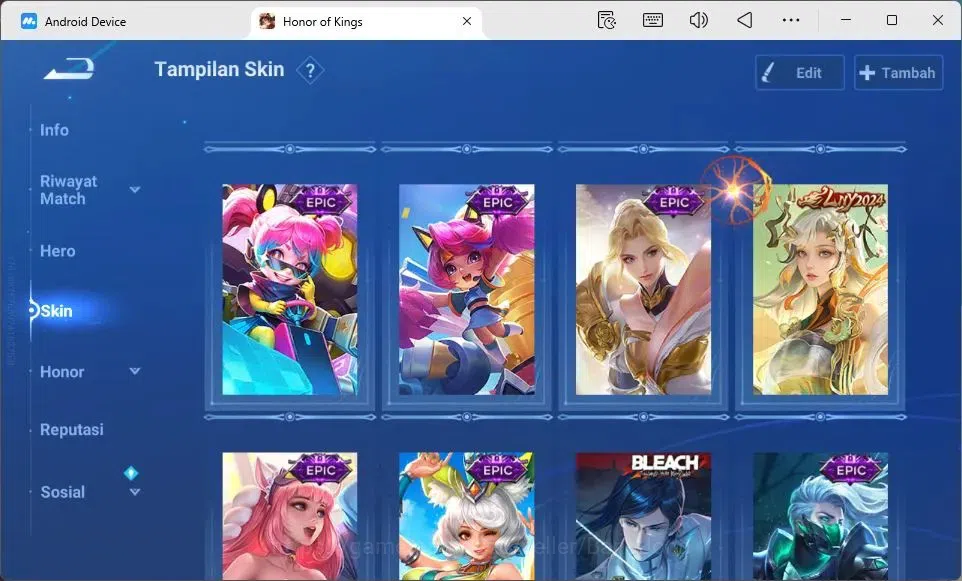Minimize the emulator window
Viewport: 962px width, 581px height.
click(845, 20)
